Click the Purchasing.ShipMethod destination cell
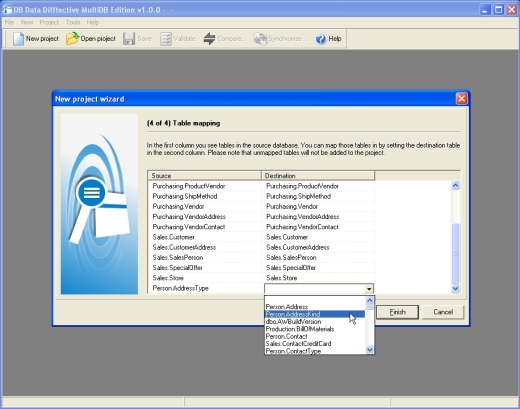The image size is (520, 409). point(318,196)
